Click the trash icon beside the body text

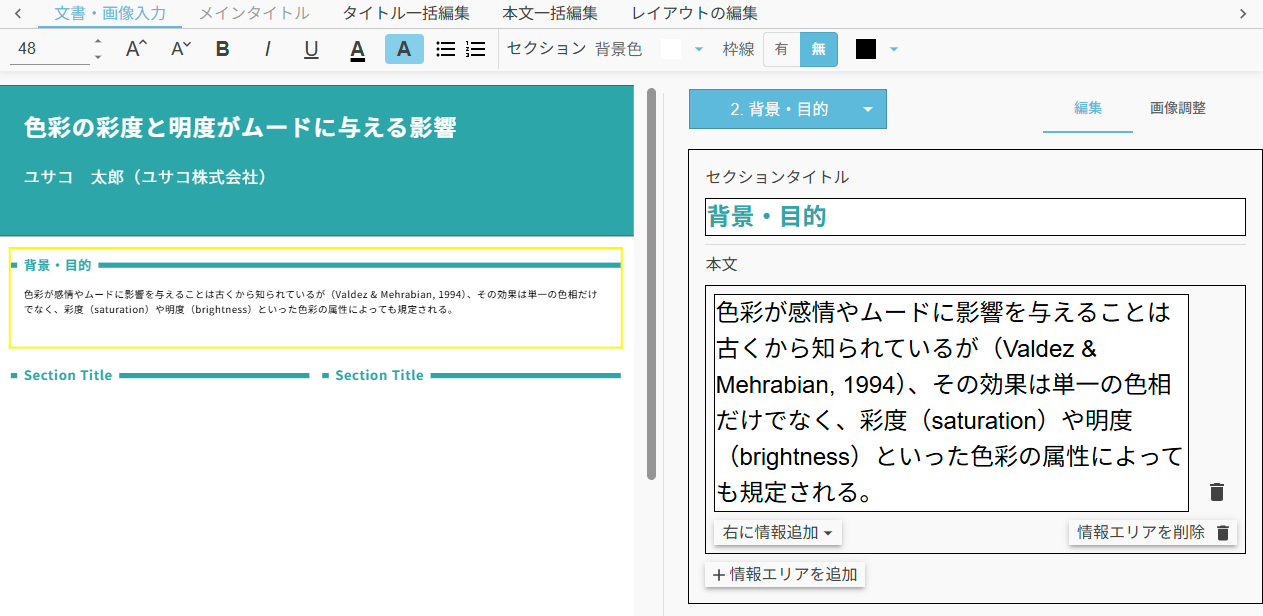coord(1216,492)
